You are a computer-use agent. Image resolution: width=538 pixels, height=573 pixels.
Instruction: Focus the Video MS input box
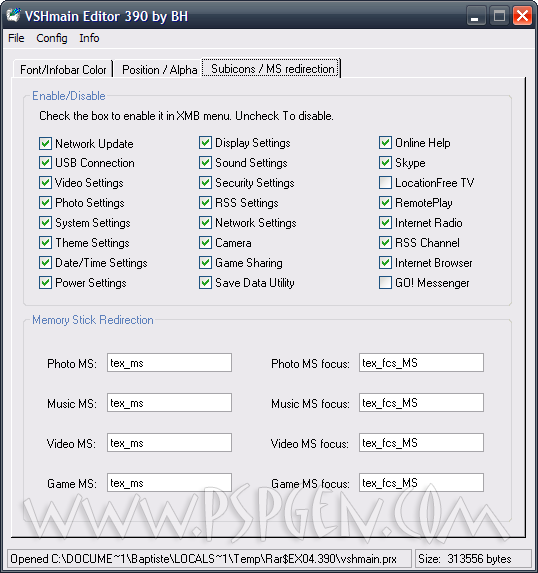[169, 443]
